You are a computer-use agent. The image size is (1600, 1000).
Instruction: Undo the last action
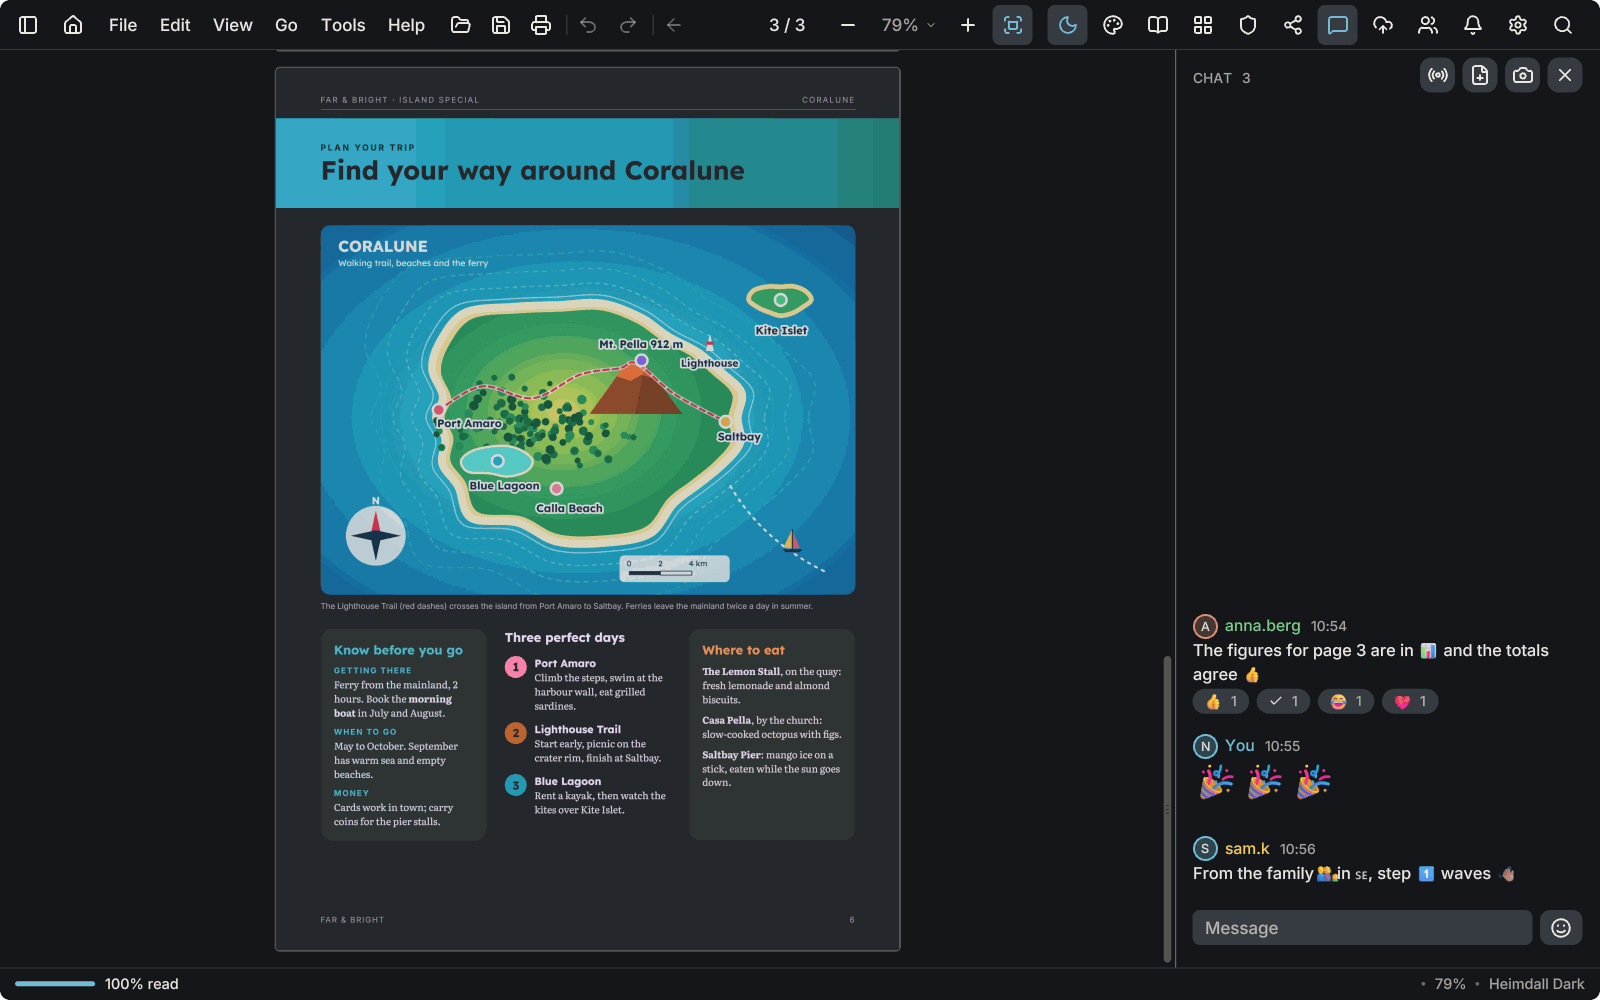(588, 25)
